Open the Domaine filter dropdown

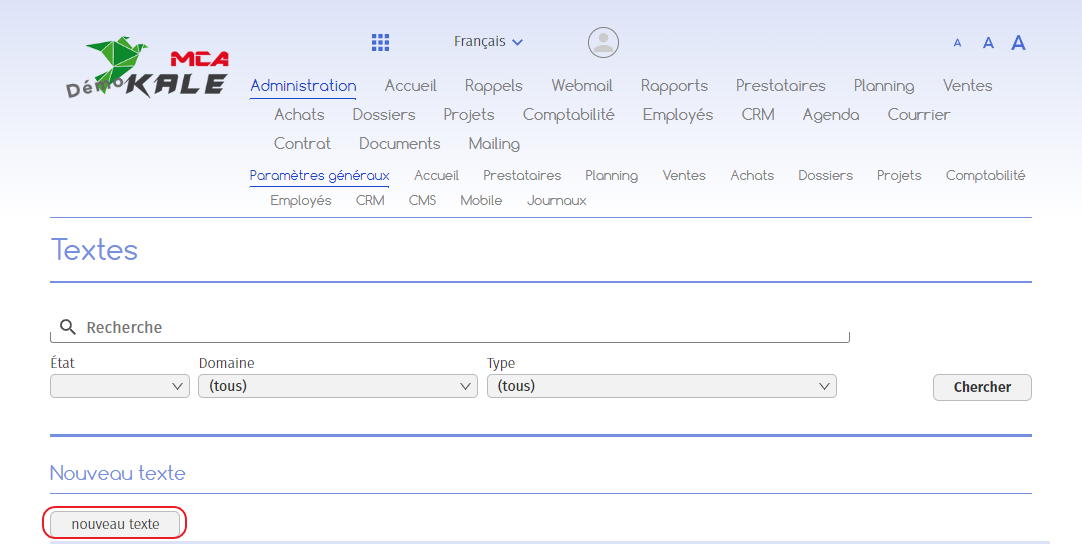338,386
